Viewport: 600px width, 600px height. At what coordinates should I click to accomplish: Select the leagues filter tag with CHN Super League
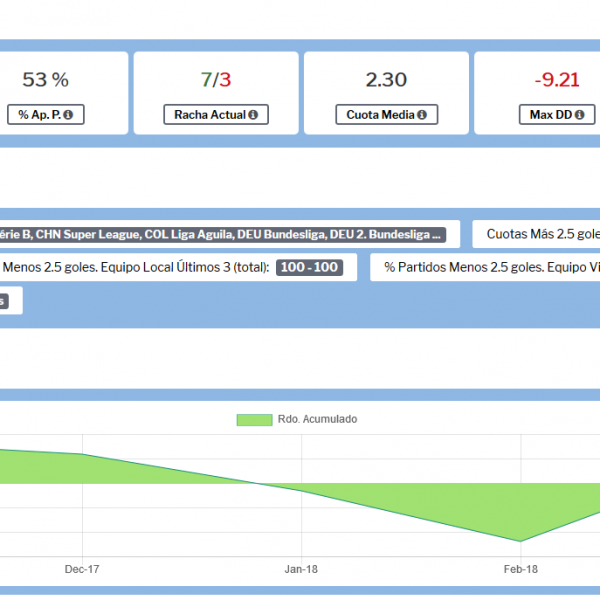pyautogui.click(x=222, y=235)
